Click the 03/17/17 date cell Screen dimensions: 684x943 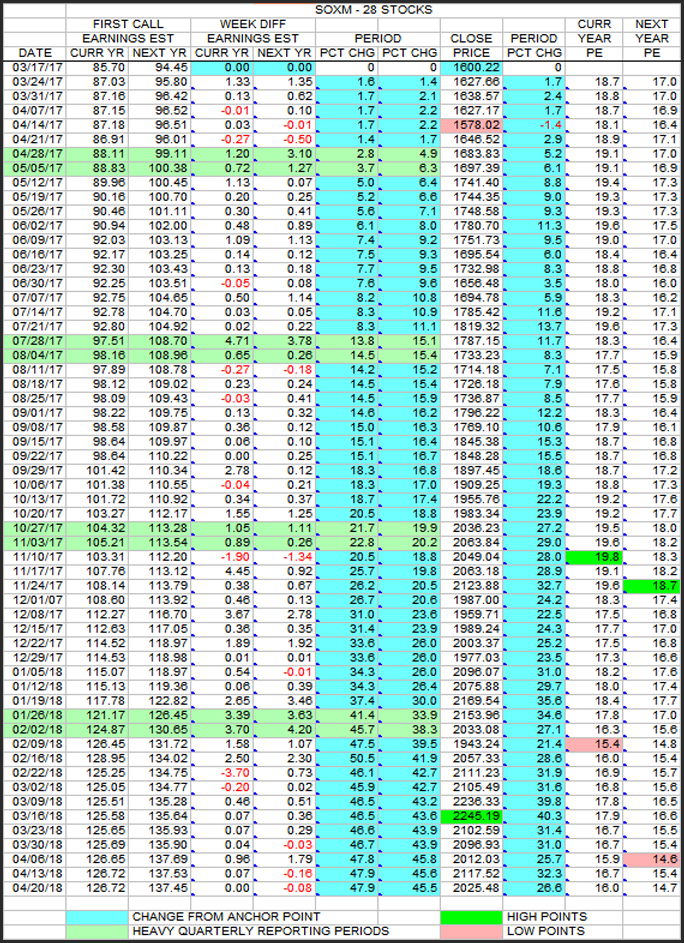[34, 66]
